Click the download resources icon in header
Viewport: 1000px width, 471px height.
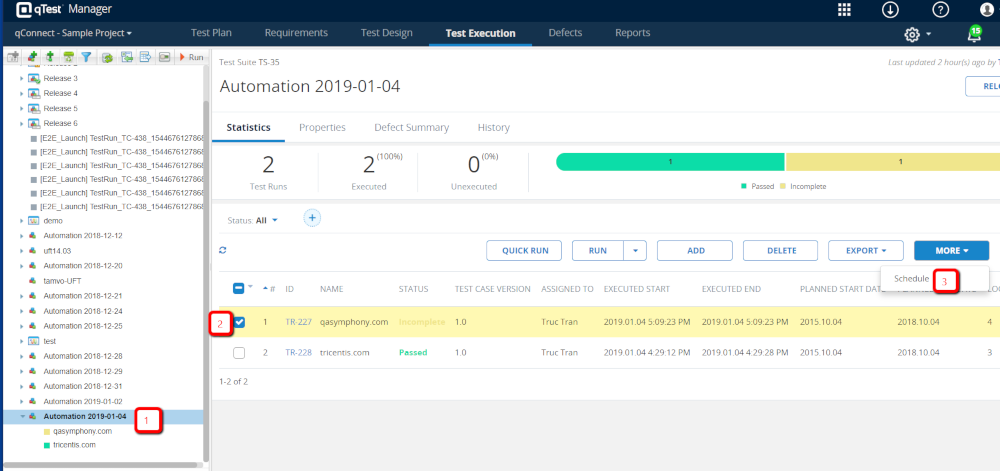[890, 10]
